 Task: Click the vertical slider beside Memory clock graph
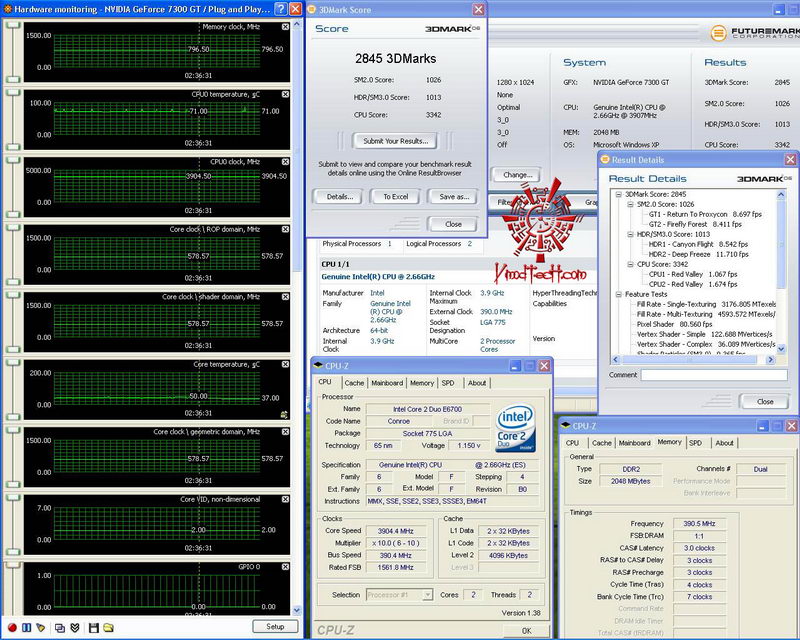pyautogui.click(x=13, y=51)
